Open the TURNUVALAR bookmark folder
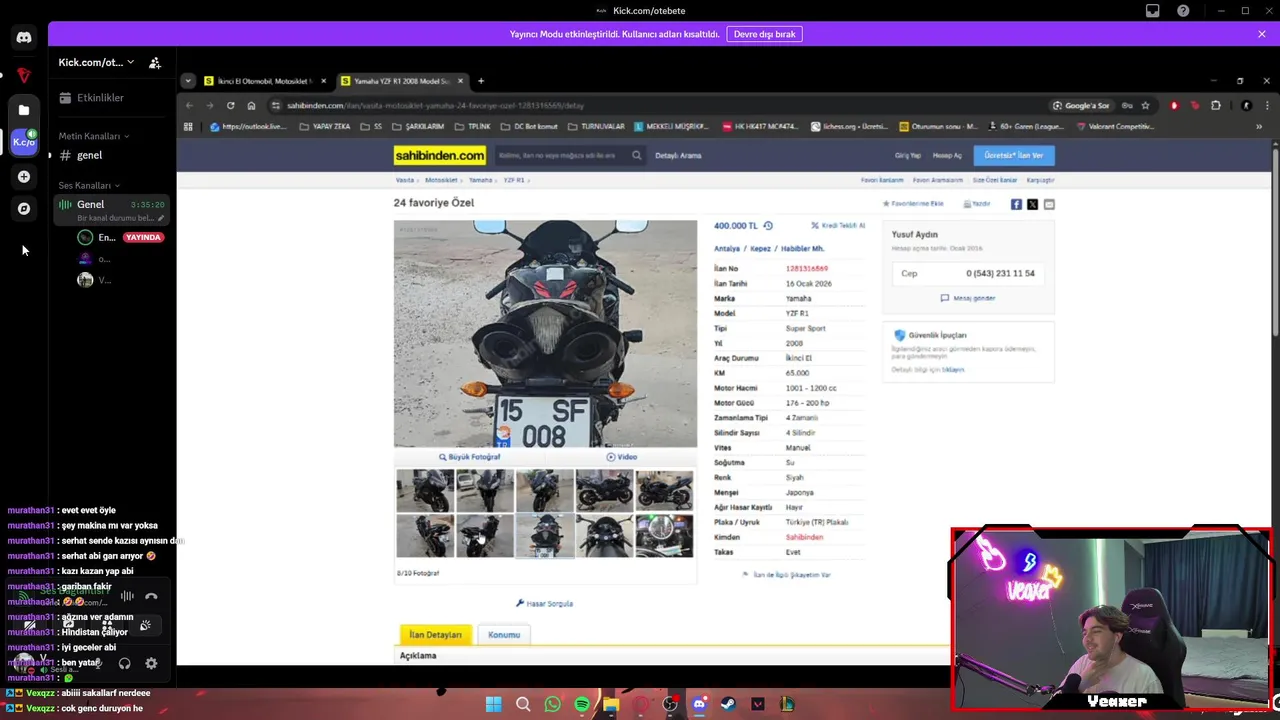This screenshot has width=1280, height=720. tap(596, 127)
